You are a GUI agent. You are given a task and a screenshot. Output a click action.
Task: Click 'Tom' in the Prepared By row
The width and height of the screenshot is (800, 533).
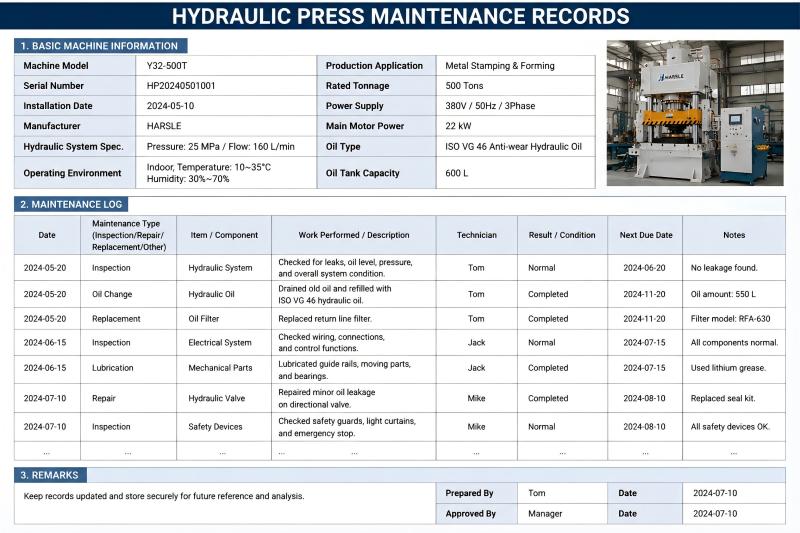(x=537, y=493)
